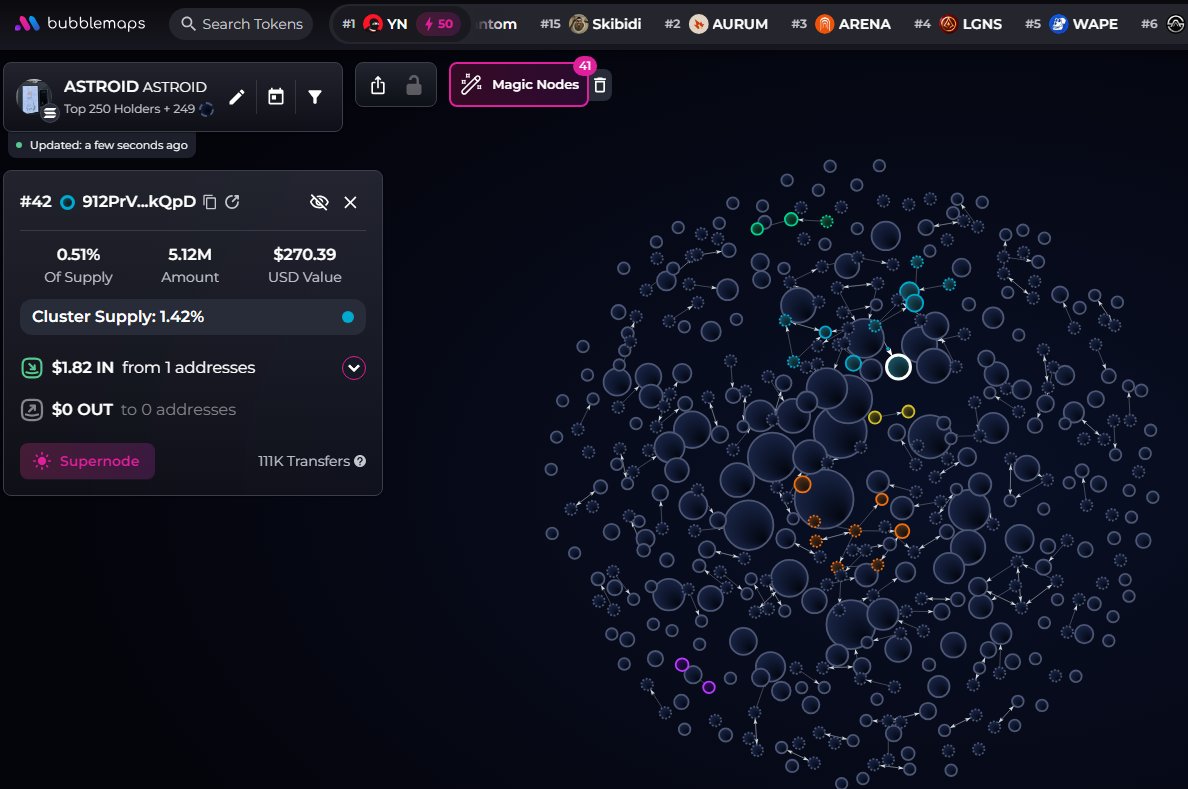
Task: Open the funnel filter icon
Action: 315,97
